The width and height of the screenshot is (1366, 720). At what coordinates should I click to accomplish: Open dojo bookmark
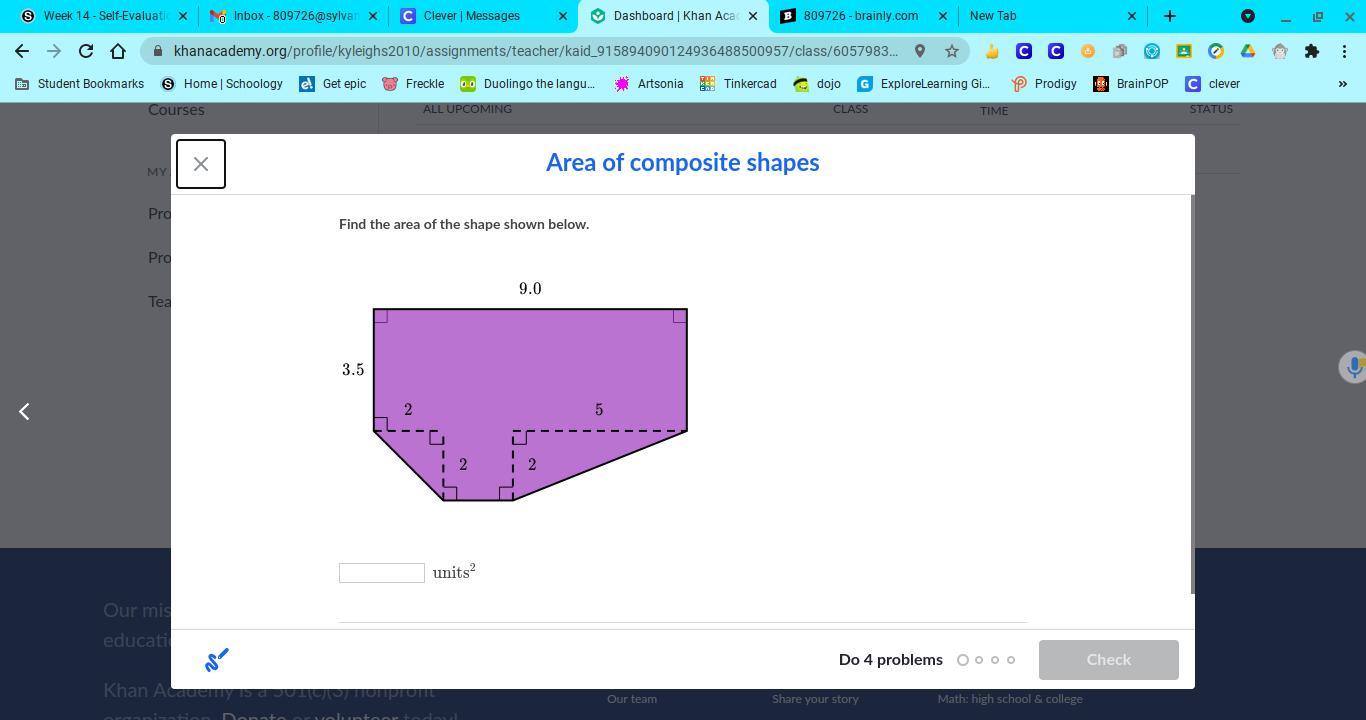pos(817,84)
